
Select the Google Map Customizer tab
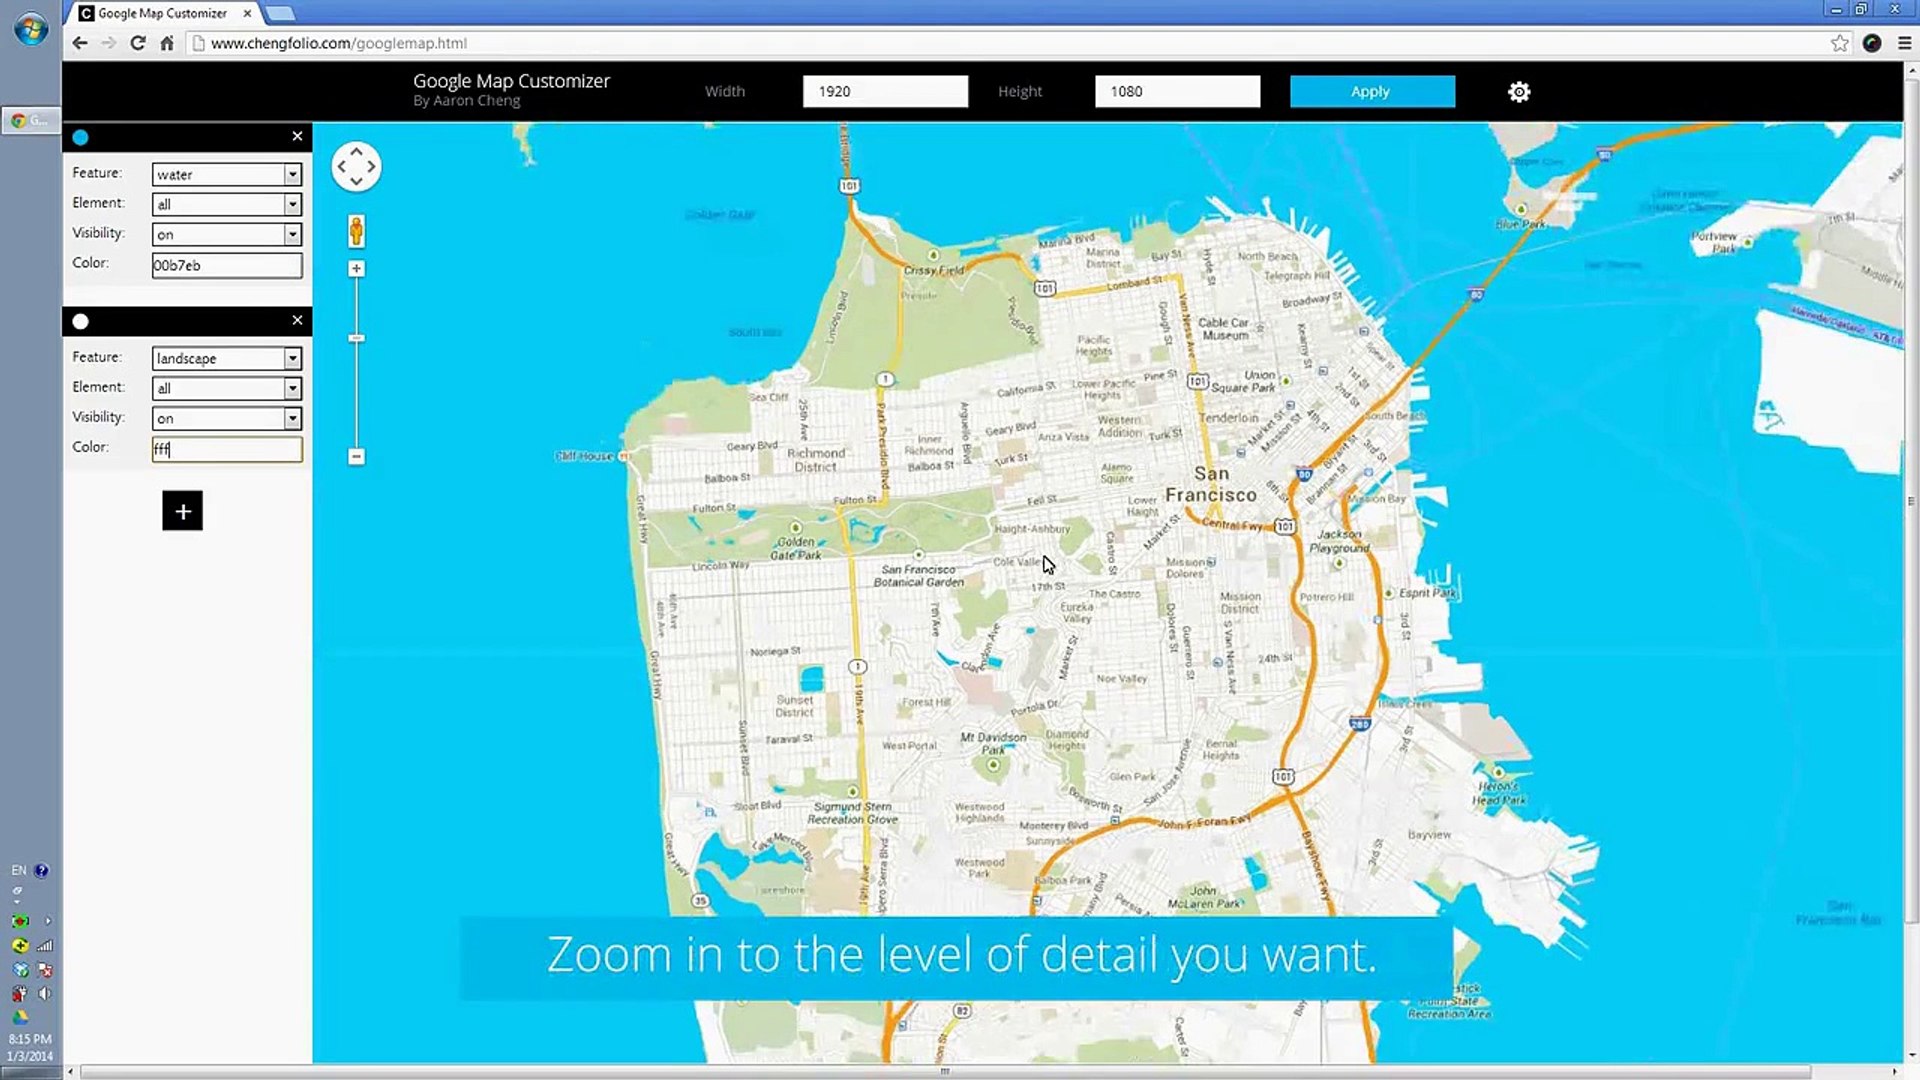[x=162, y=13]
